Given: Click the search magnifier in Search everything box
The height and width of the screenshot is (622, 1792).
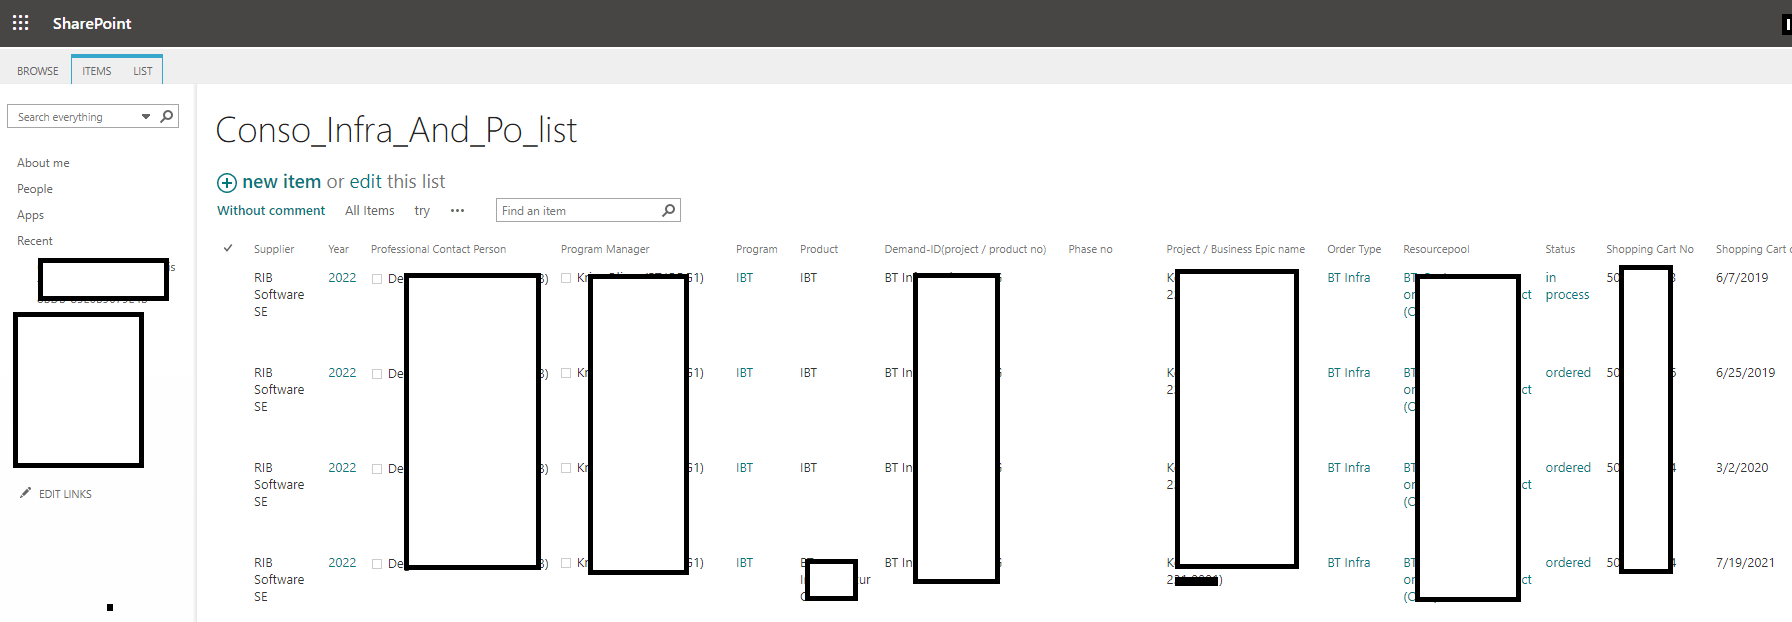Looking at the screenshot, I should click(x=167, y=116).
